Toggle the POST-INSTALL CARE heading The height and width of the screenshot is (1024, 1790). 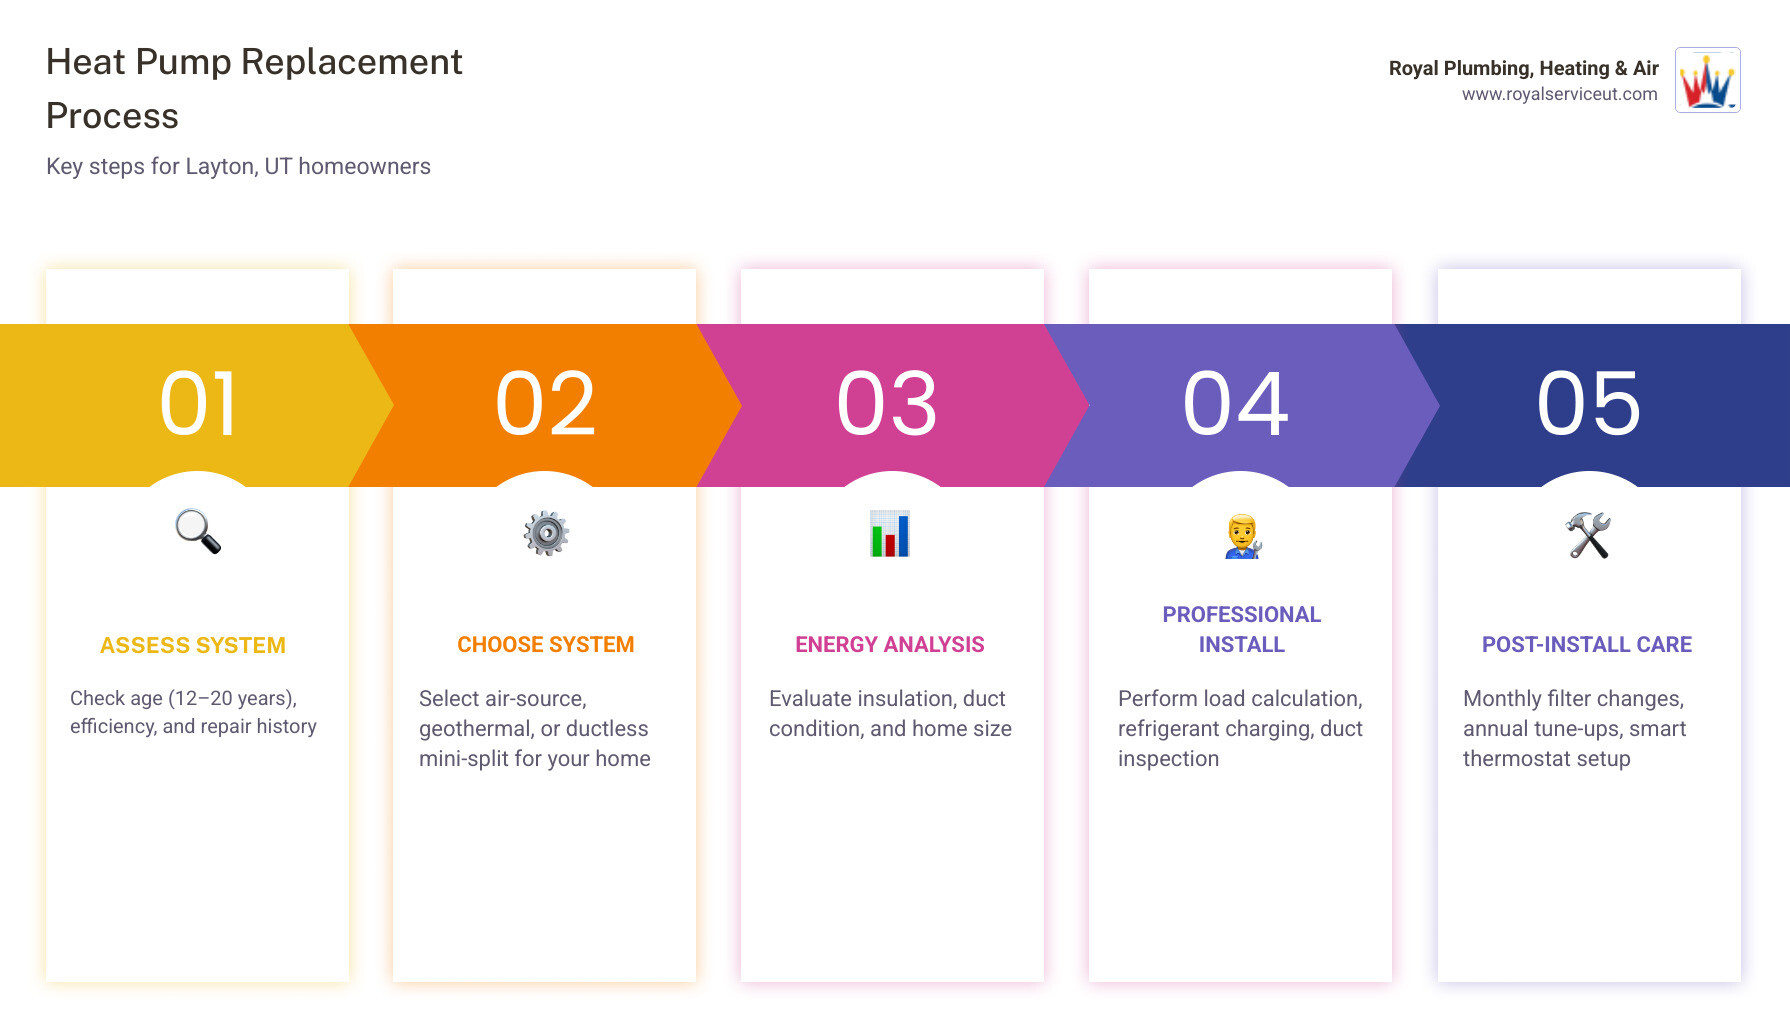pos(1587,644)
